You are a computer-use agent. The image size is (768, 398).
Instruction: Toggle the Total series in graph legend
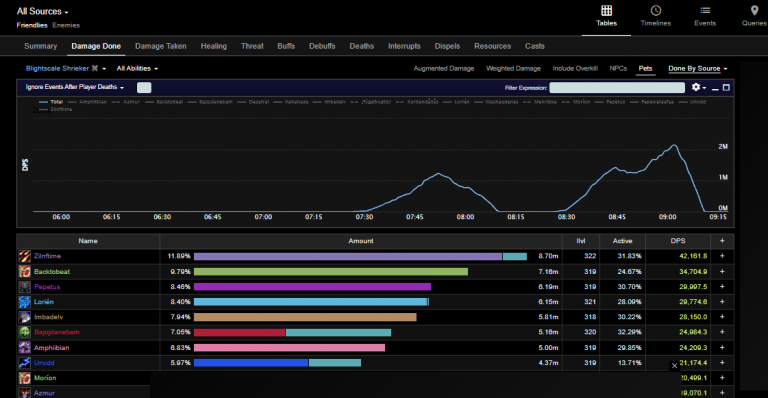click(x=51, y=102)
